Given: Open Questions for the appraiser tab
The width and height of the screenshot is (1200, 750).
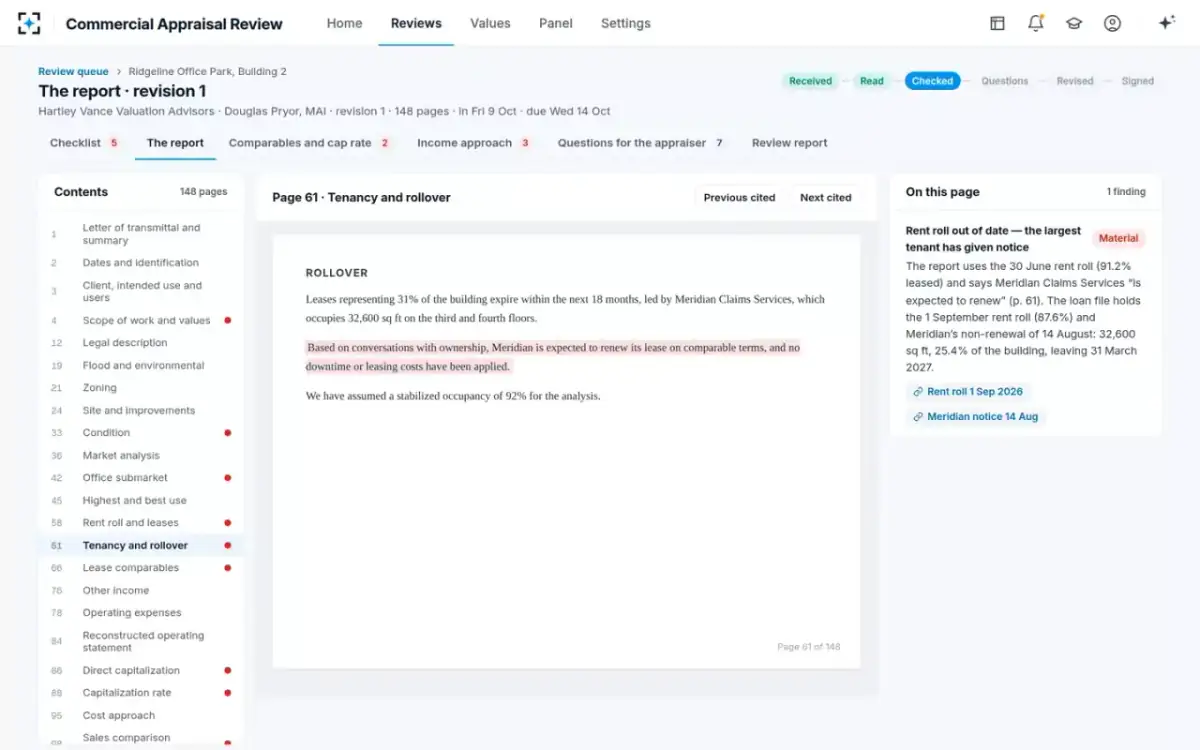Looking at the screenshot, I should click(641, 143).
